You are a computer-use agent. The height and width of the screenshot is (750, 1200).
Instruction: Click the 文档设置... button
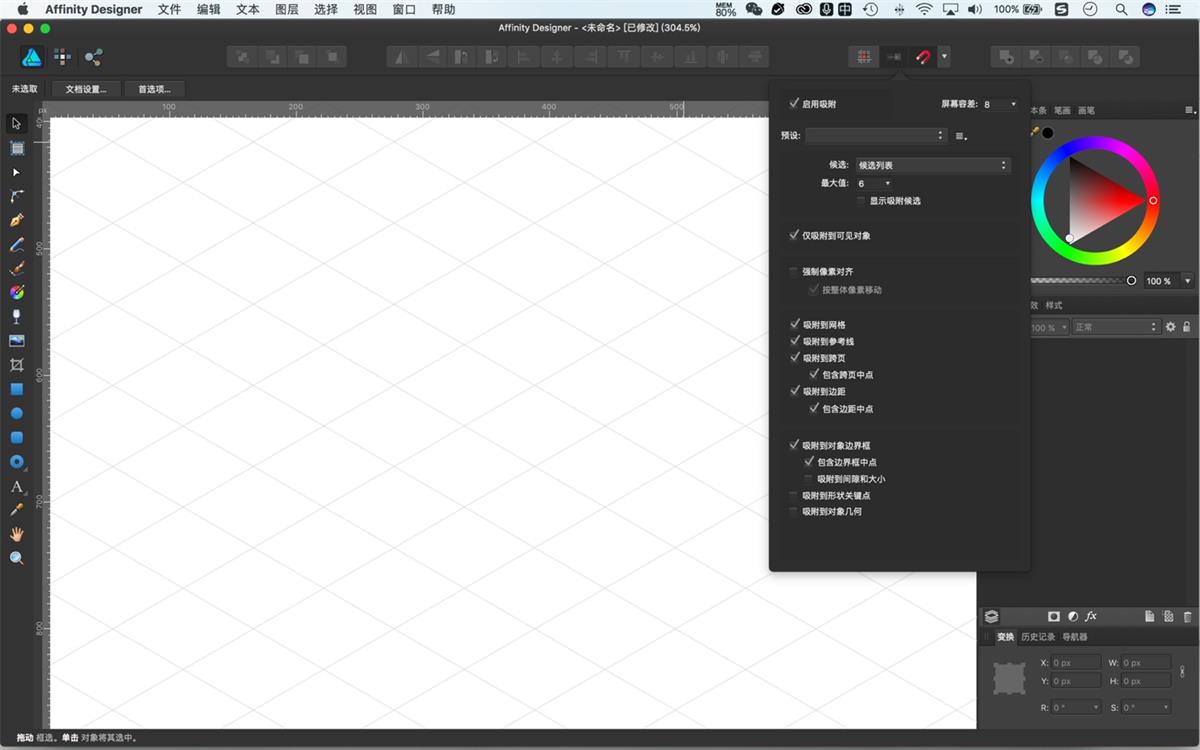(86, 89)
